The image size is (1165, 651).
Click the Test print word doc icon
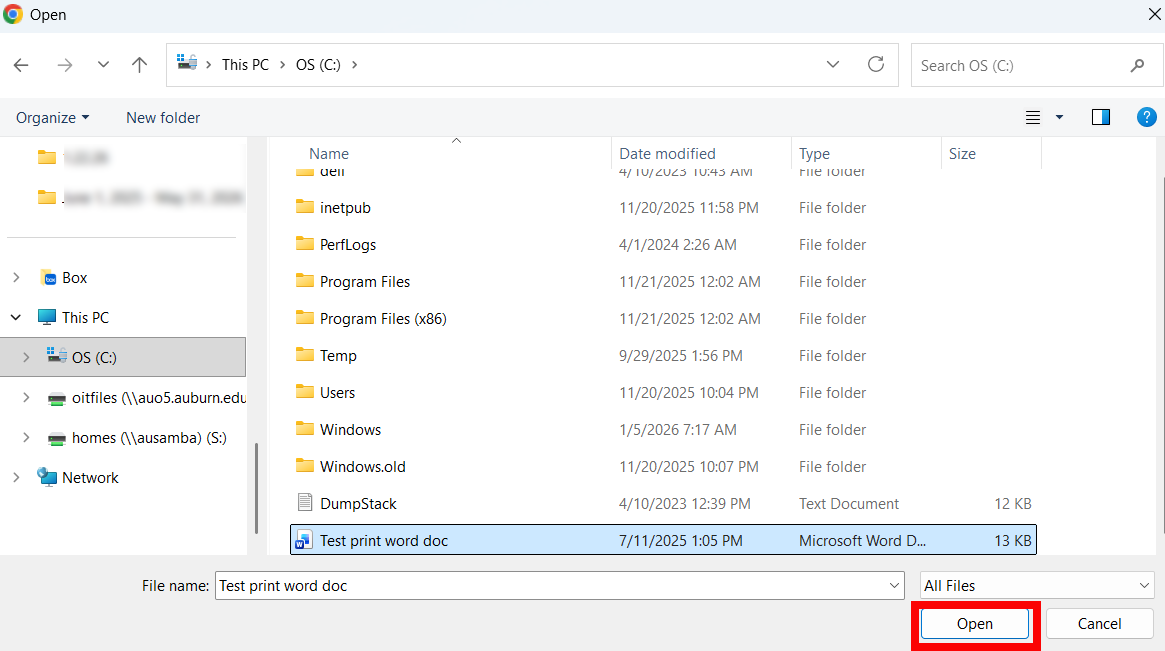click(303, 540)
